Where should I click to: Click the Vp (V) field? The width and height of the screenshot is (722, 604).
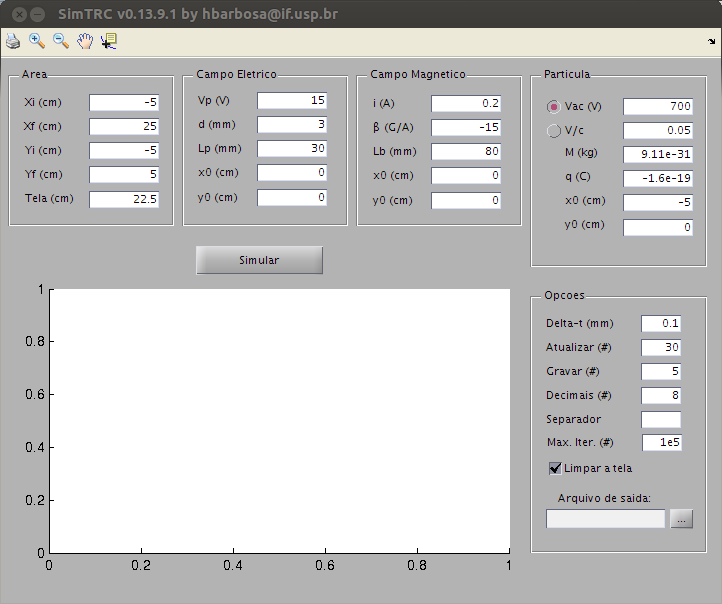pyautogui.click(x=292, y=100)
